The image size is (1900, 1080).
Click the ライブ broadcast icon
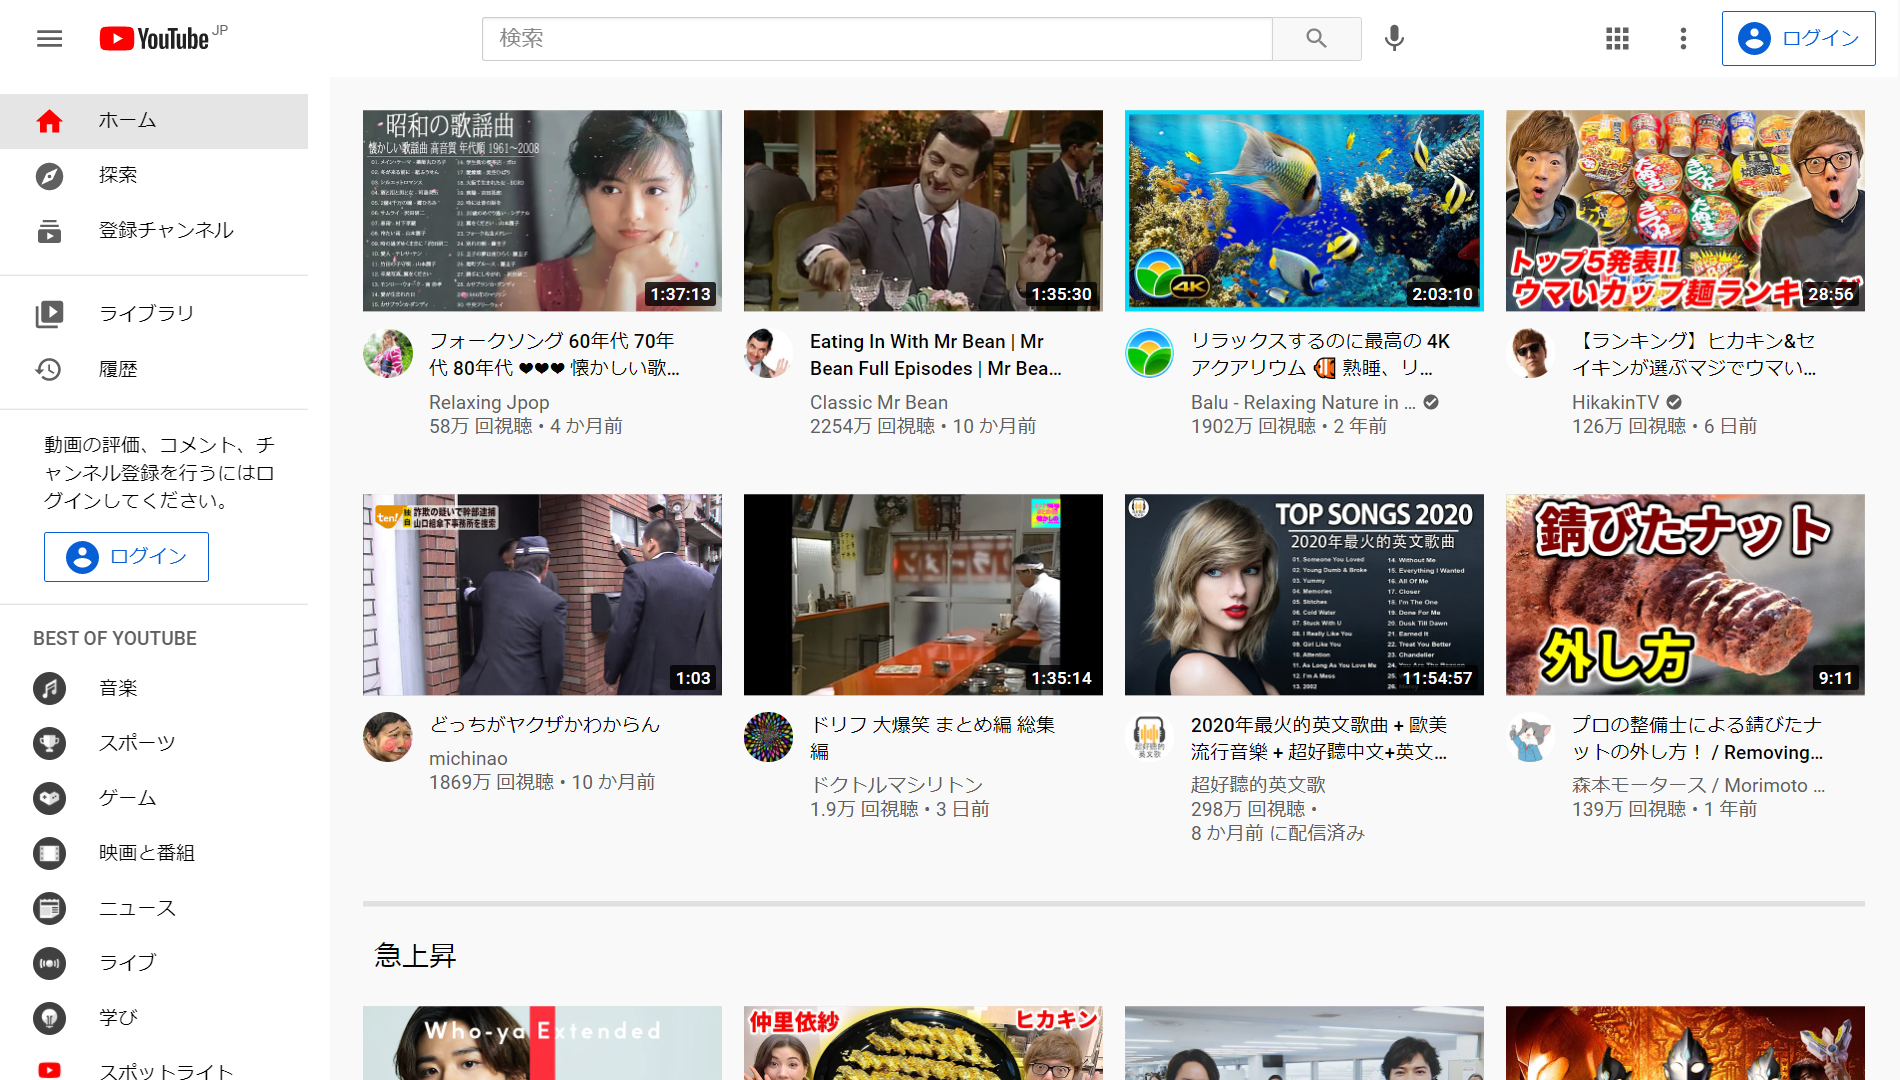49,963
